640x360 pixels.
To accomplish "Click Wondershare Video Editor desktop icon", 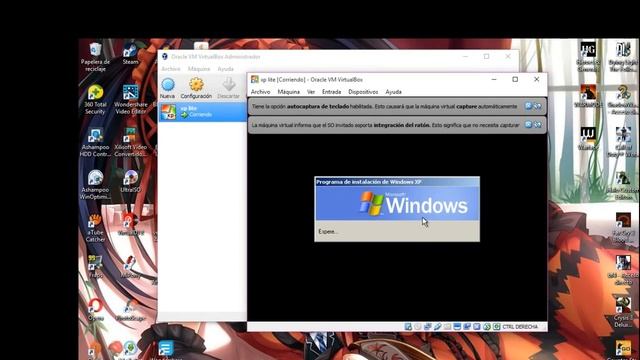I will coord(131,100).
